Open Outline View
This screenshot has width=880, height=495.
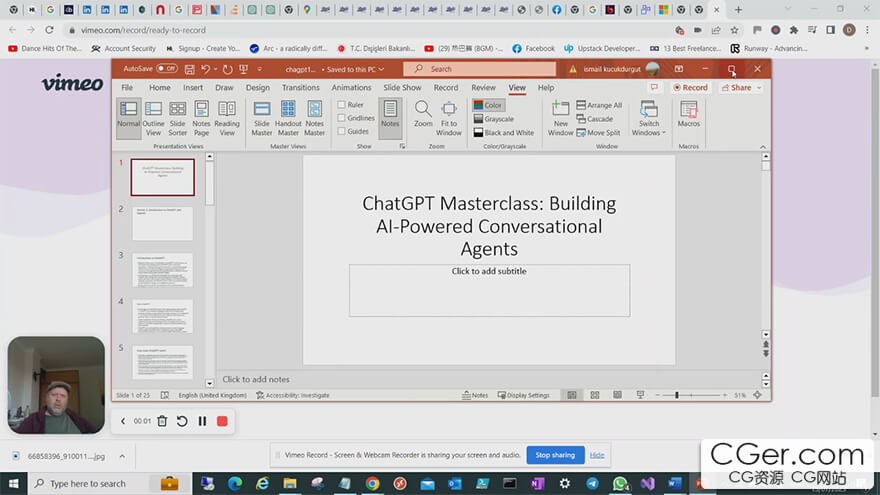[153, 118]
